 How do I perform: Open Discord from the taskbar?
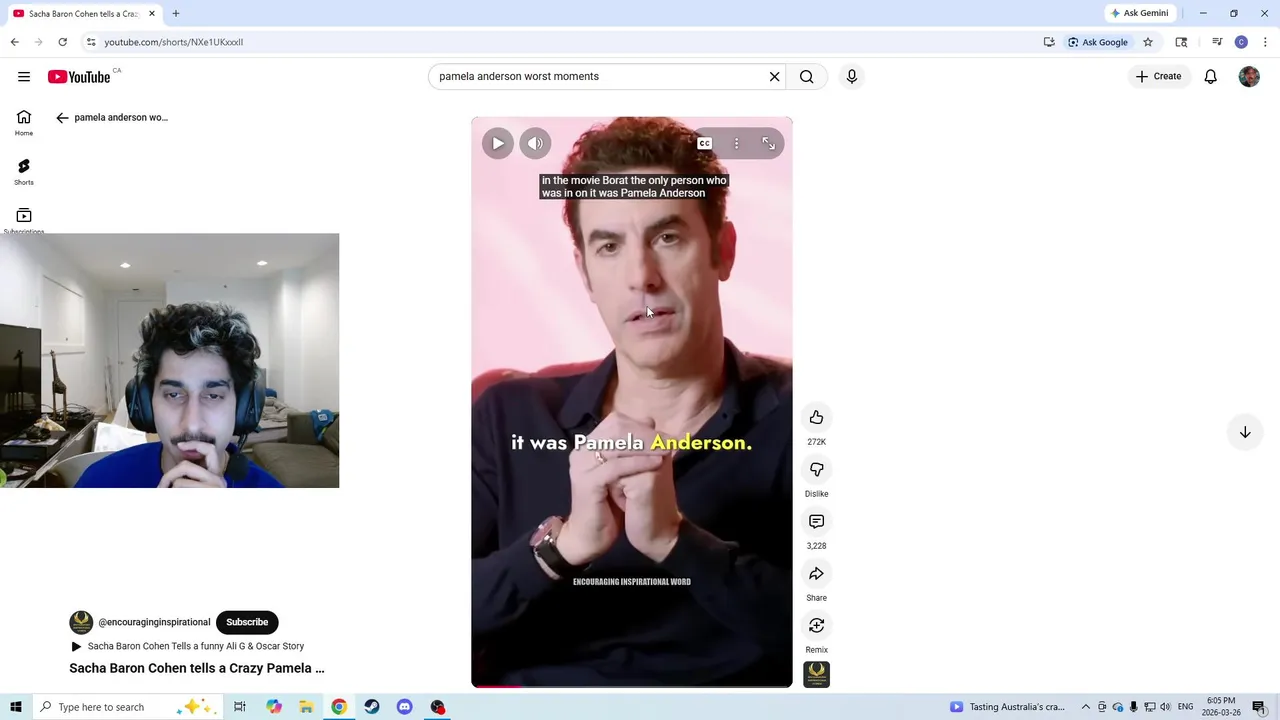tap(404, 707)
